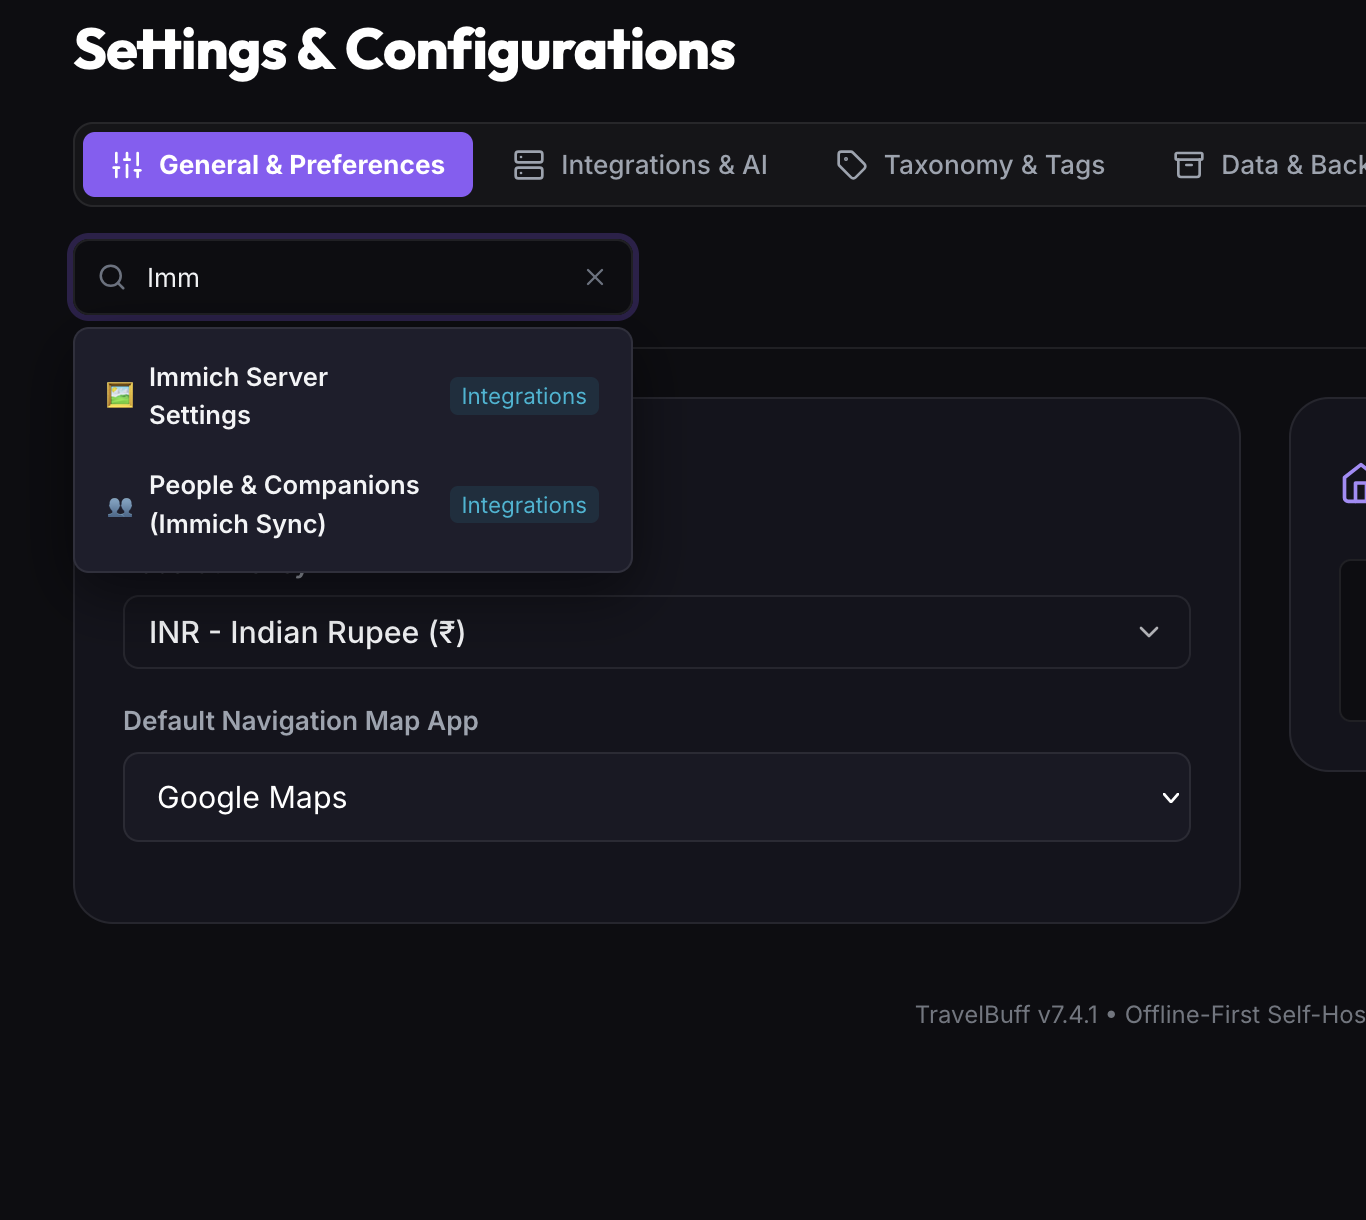The image size is (1366, 1220).
Task: Switch to Integrations & AI tab
Action: [640, 165]
